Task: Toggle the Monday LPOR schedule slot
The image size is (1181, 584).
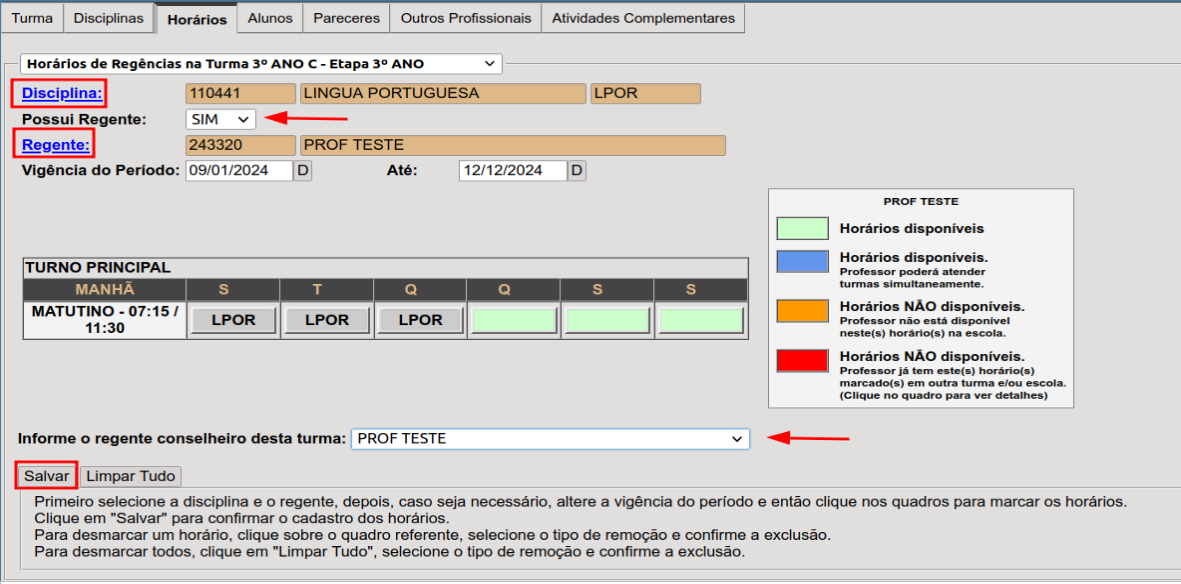Action: tap(232, 320)
